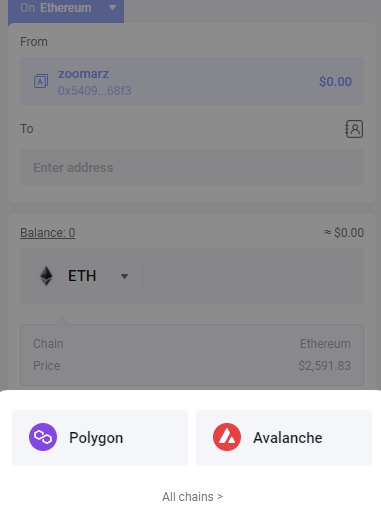The width and height of the screenshot is (381, 518).
Task: Select the Avalanche chain option
Action: pos(284,437)
